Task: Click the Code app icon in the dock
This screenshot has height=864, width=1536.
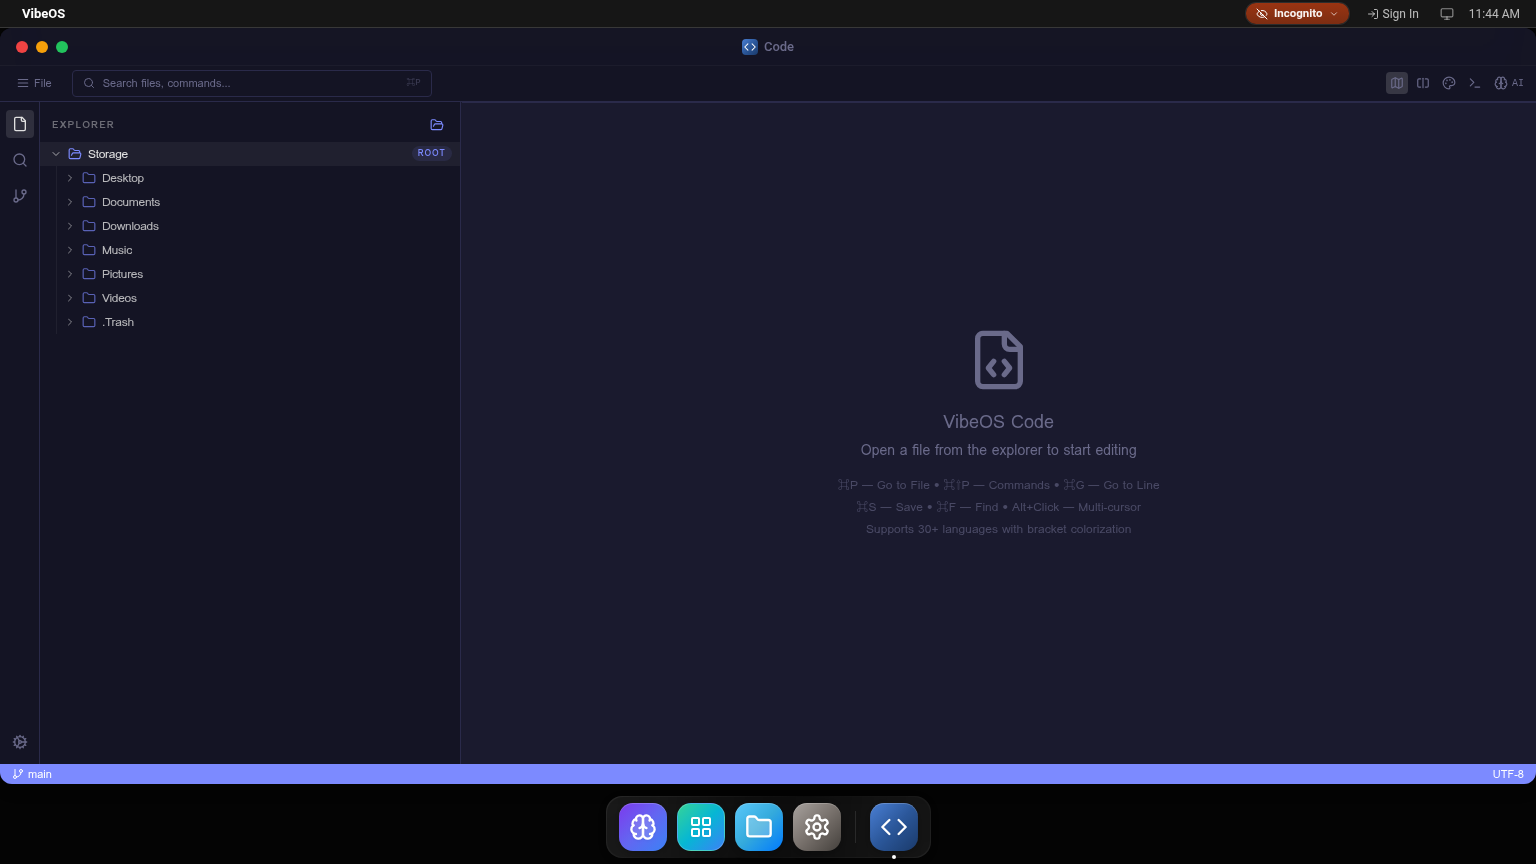Action: 894,827
